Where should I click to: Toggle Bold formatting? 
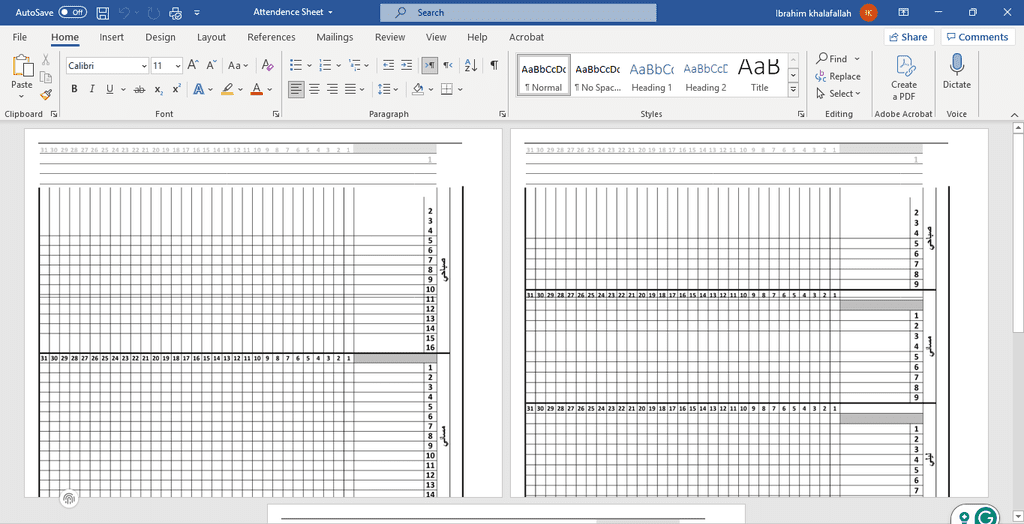74,89
